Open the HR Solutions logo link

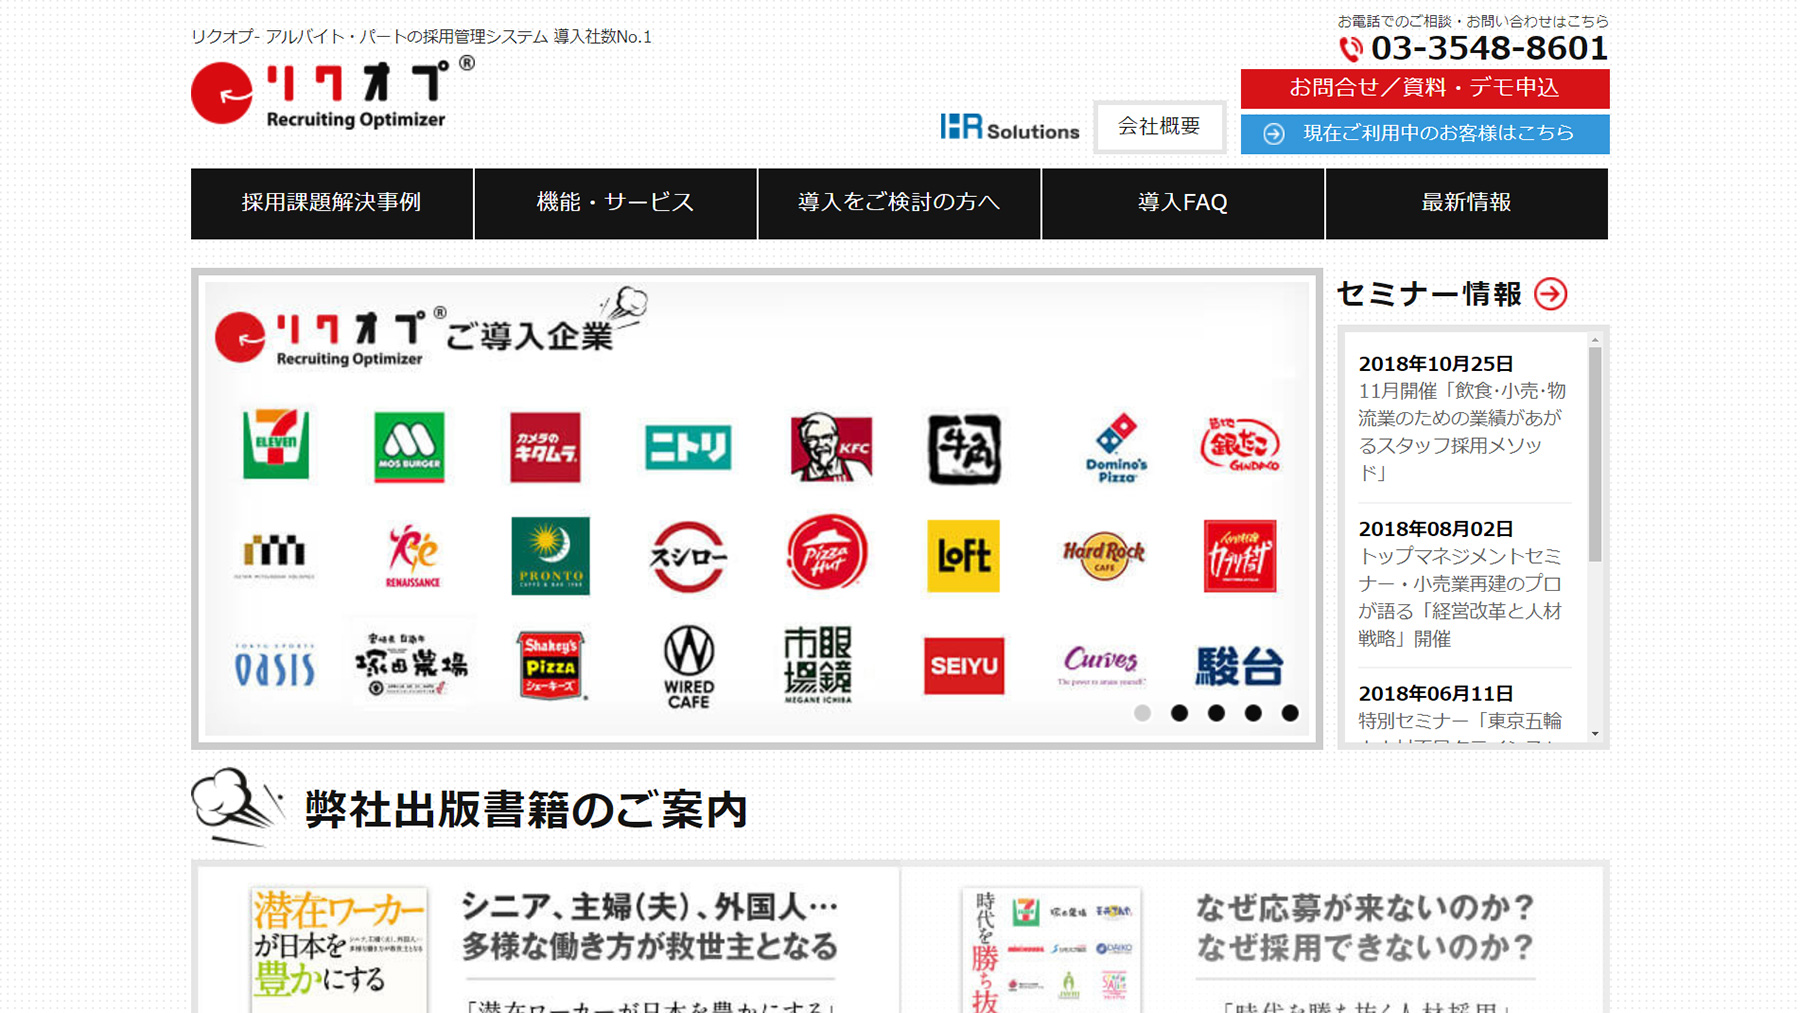point(1010,127)
